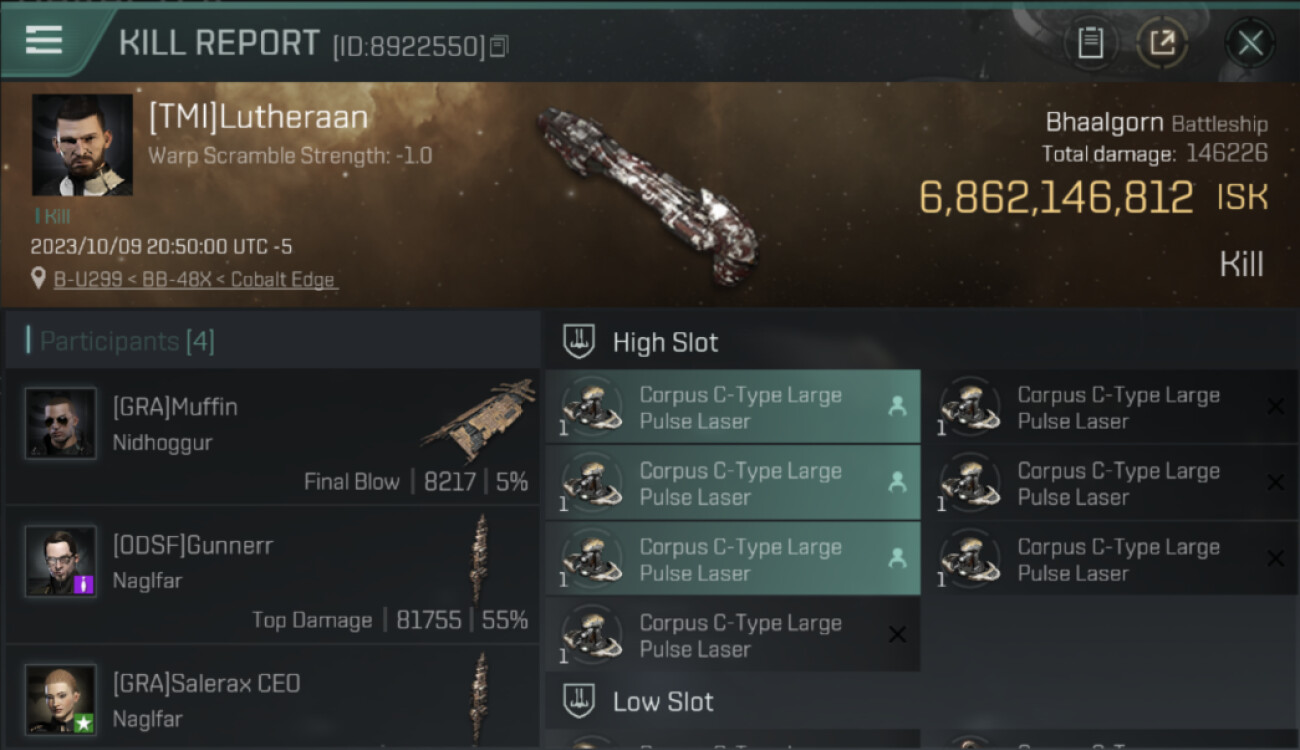Open the hamburger menu

(44, 40)
